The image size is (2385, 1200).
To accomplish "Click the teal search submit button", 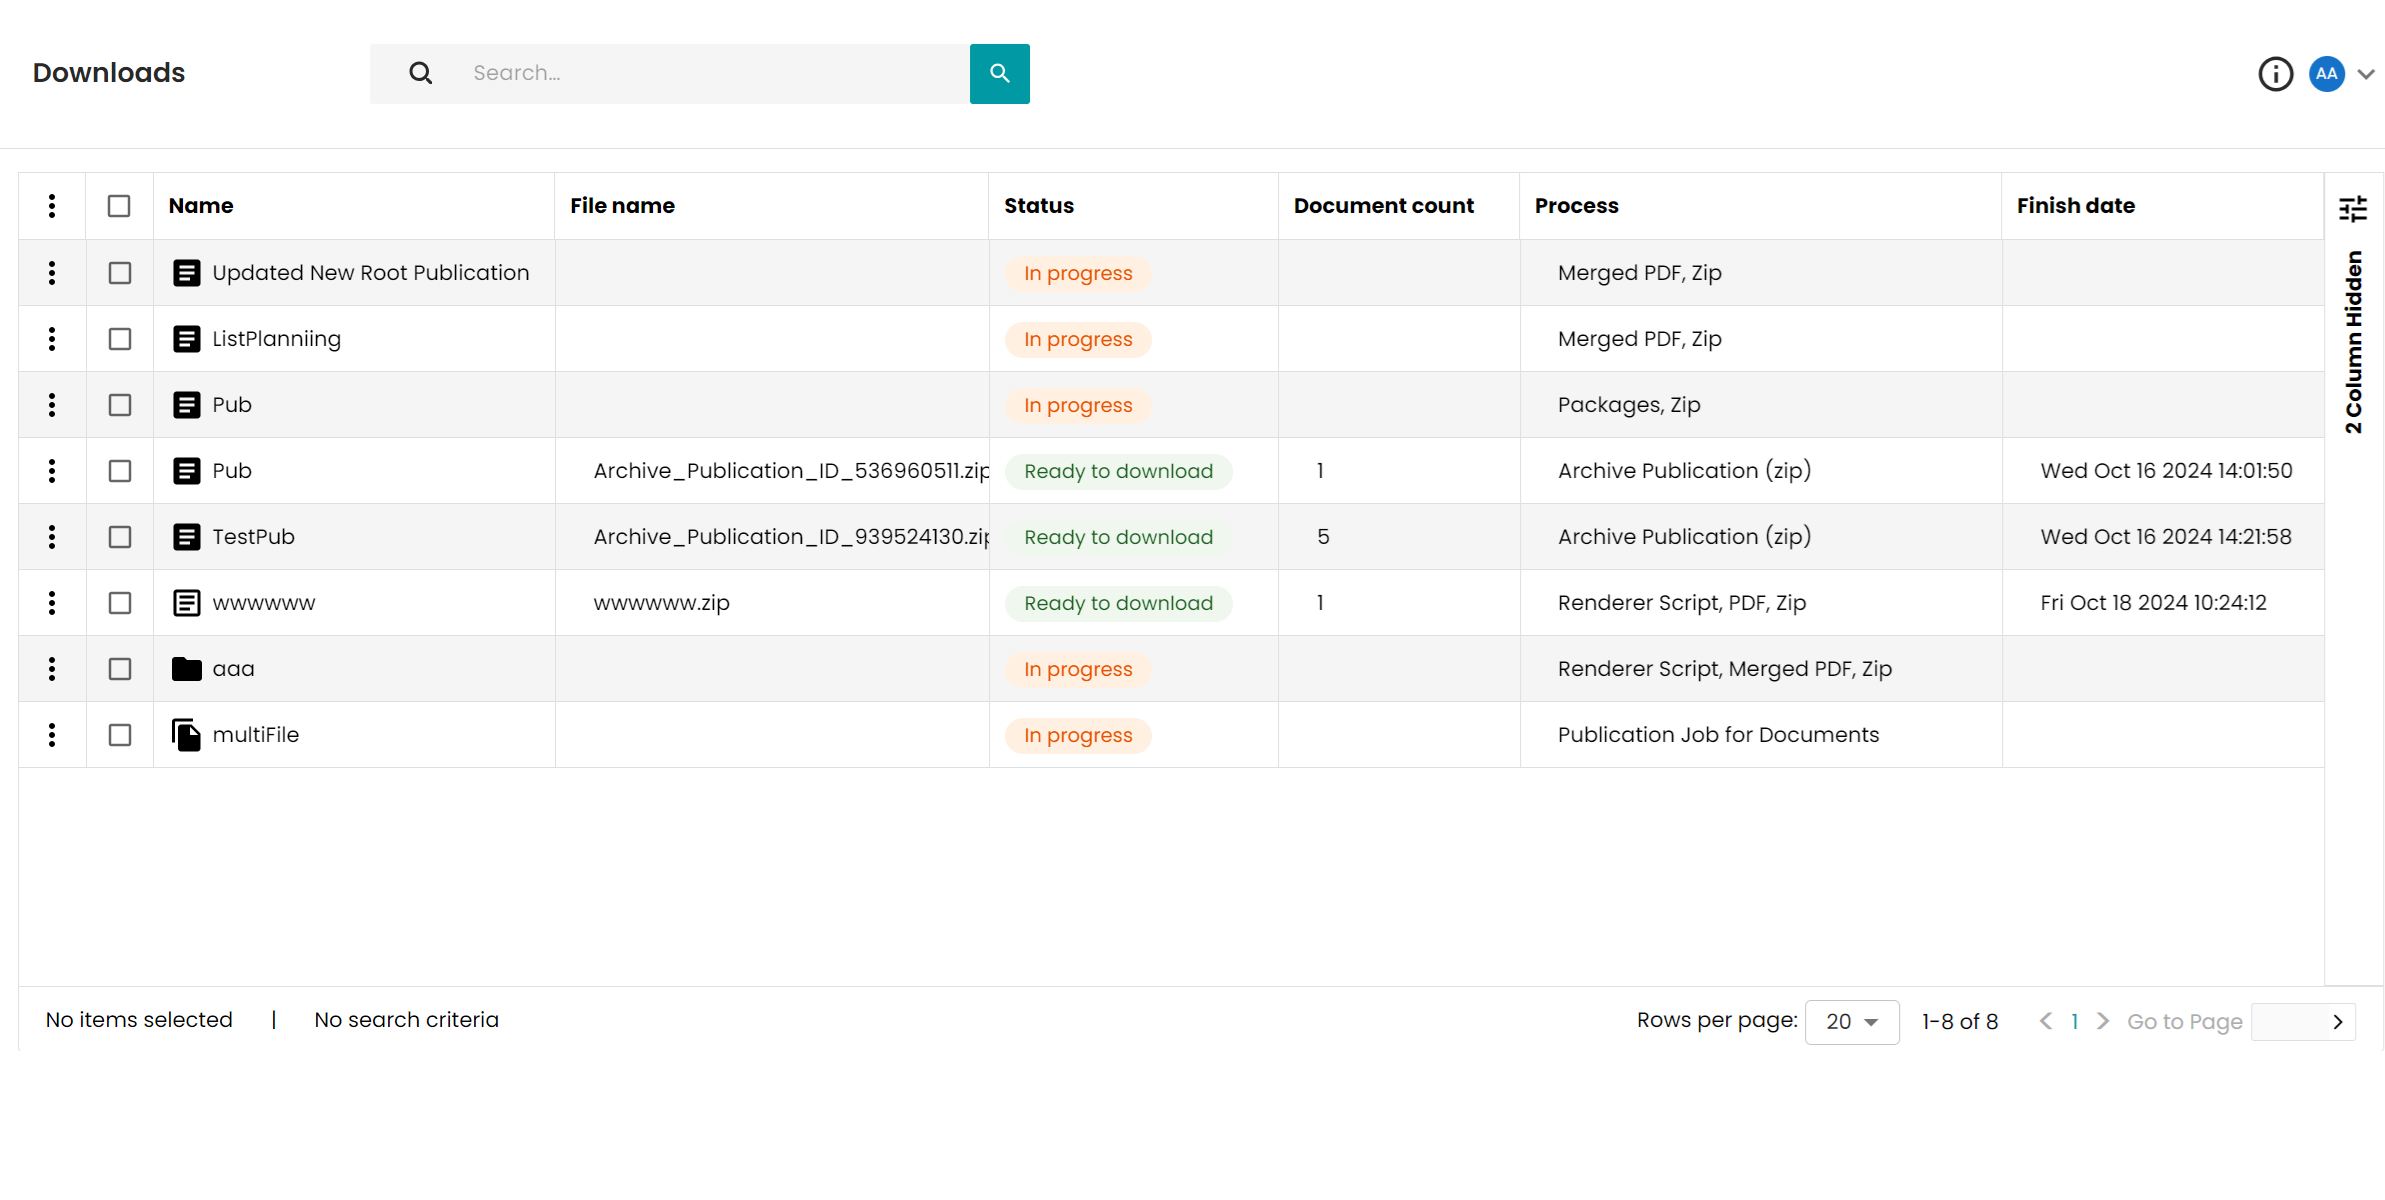I will pyautogui.click(x=999, y=73).
